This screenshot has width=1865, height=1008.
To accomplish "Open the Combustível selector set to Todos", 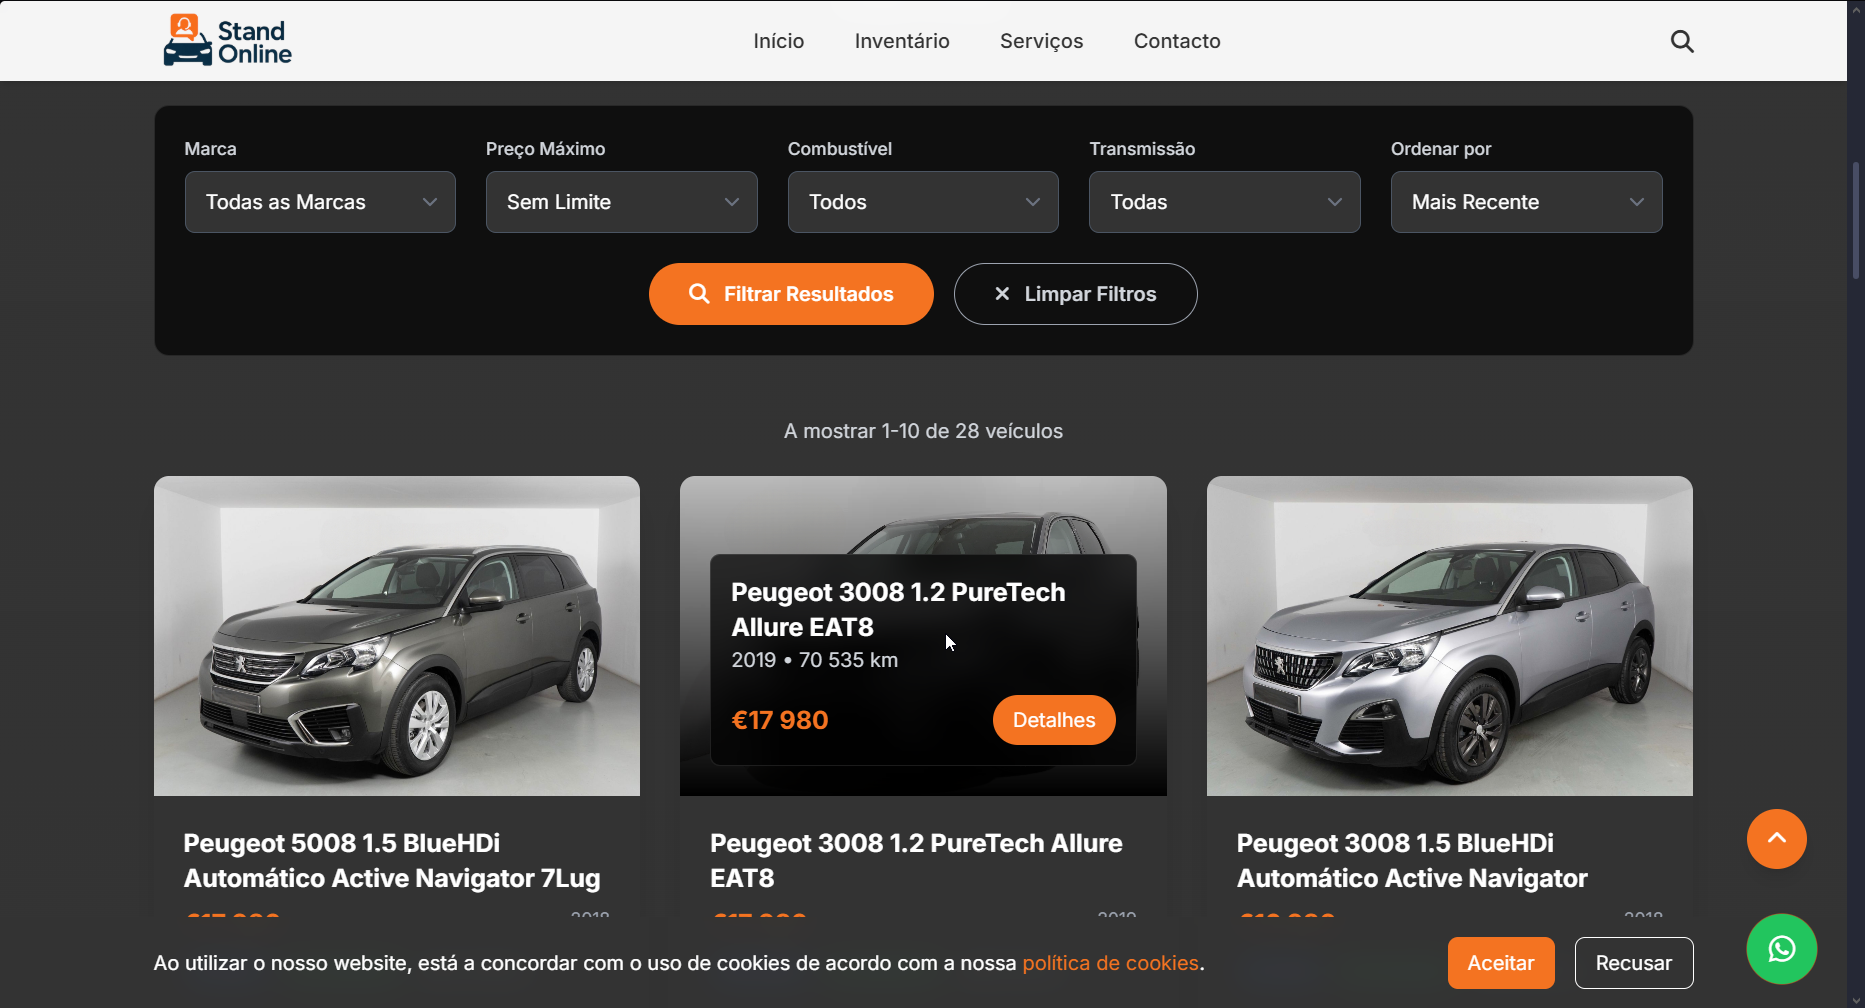I will tap(922, 201).
